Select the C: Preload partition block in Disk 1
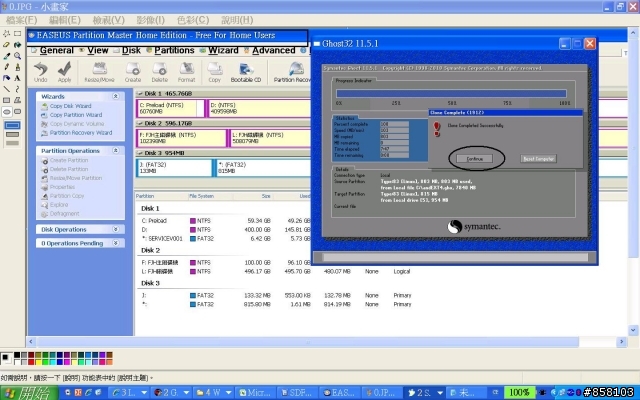The width and height of the screenshot is (640, 400). (x=170, y=108)
